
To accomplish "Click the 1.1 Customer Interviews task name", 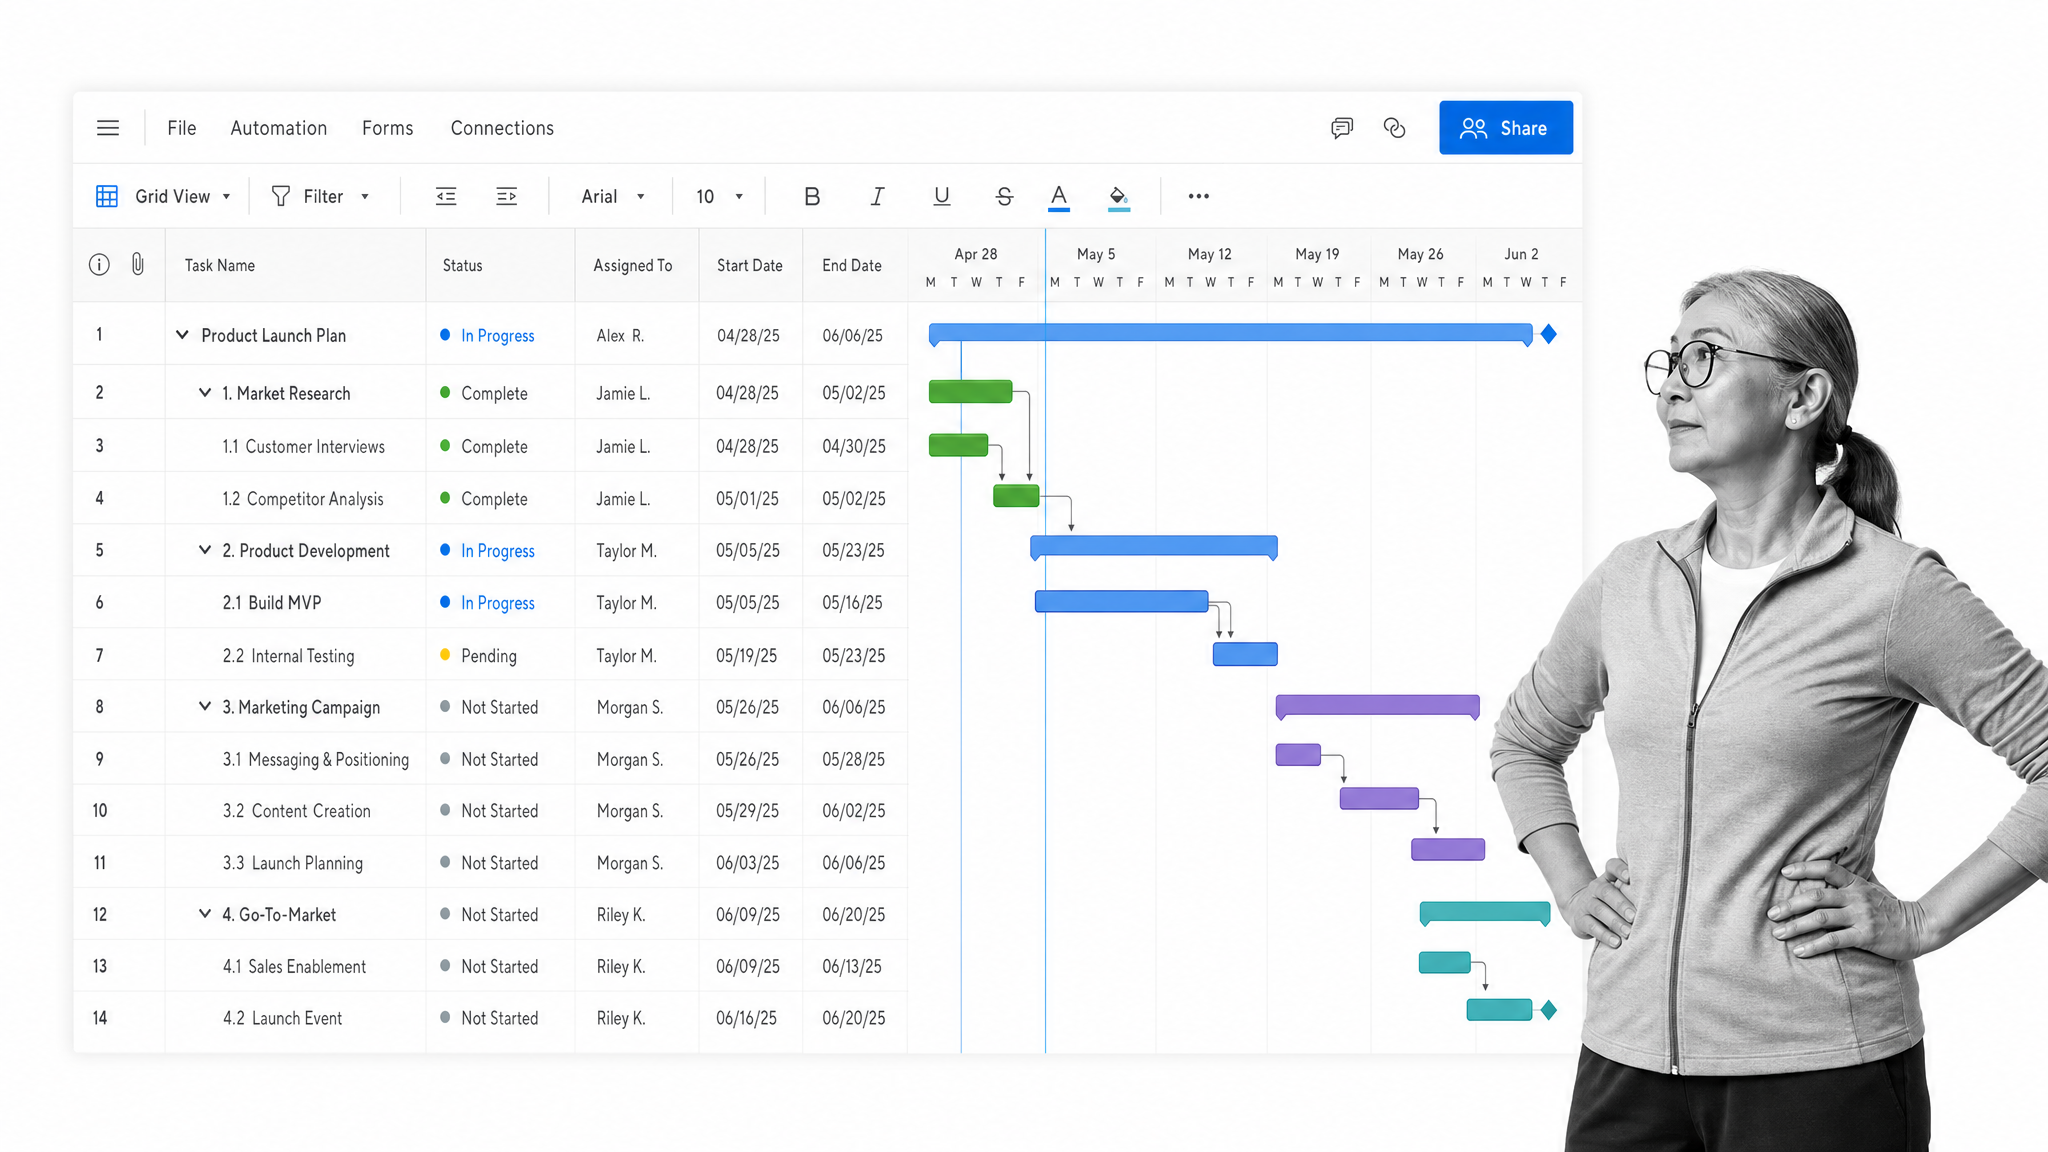I will (304, 447).
